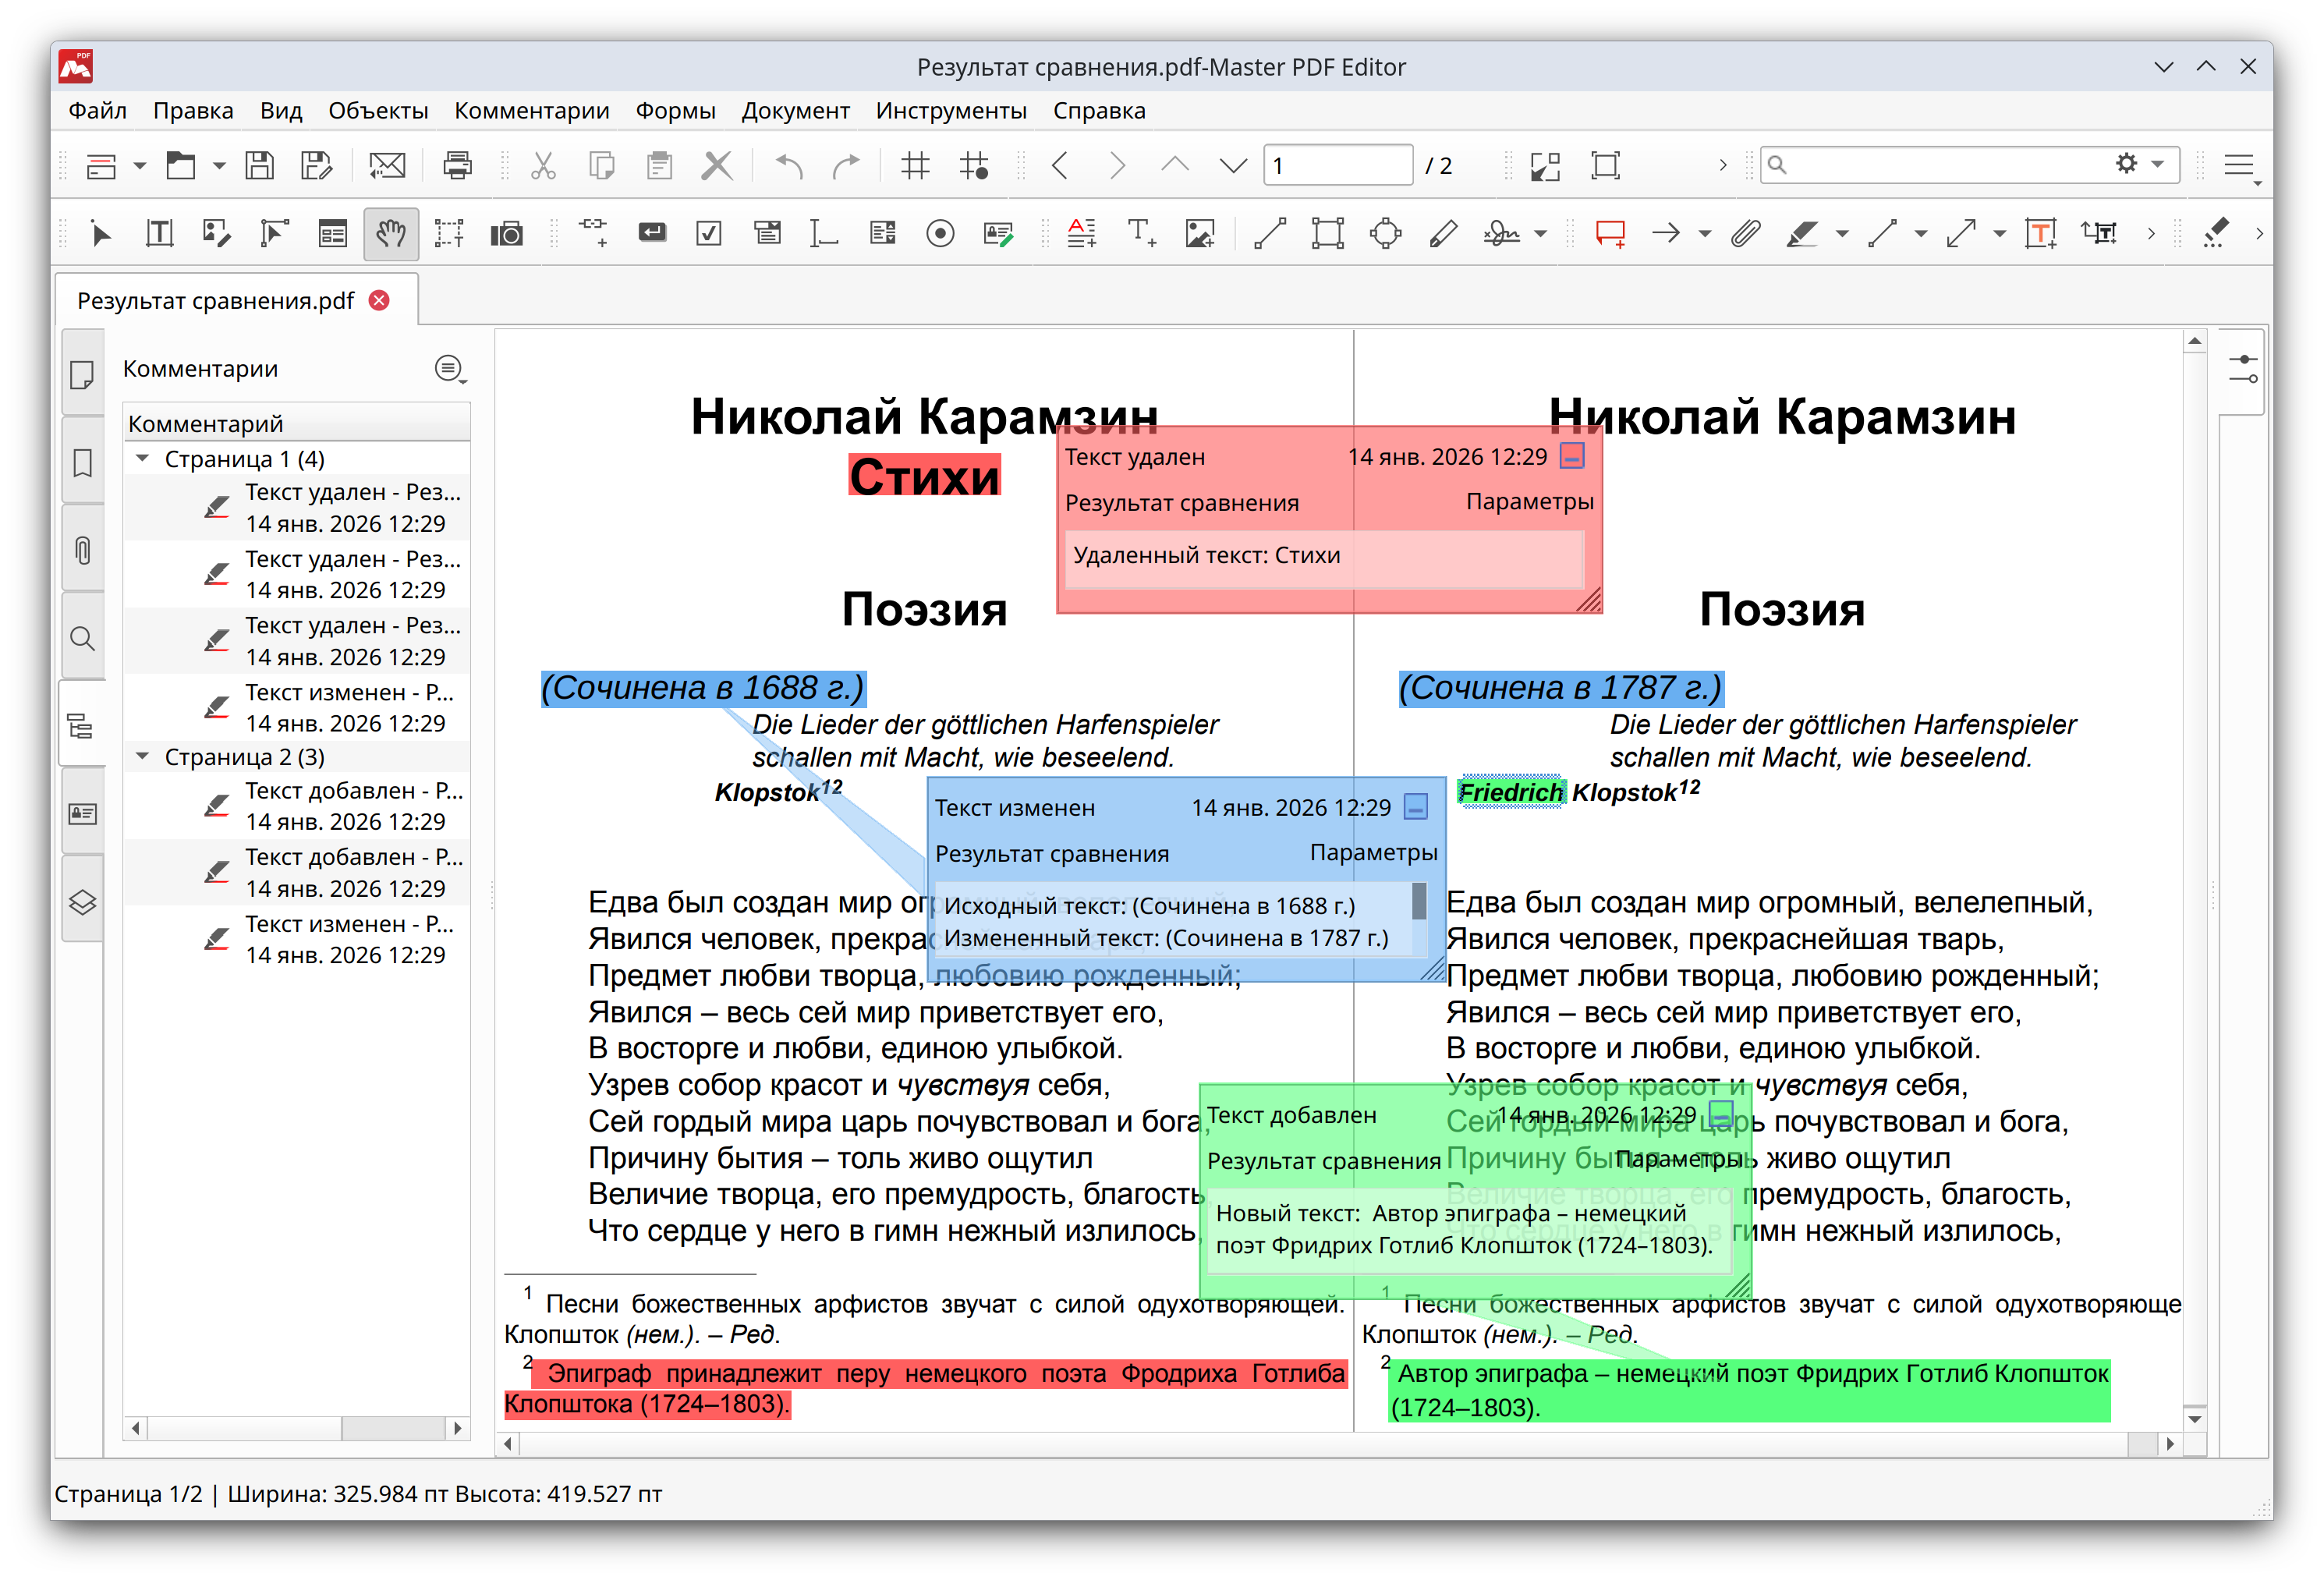Image resolution: width=2324 pixels, height=1580 pixels.
Task: Select the Sticky Note annotation tool
Action: pos(1611,233)
